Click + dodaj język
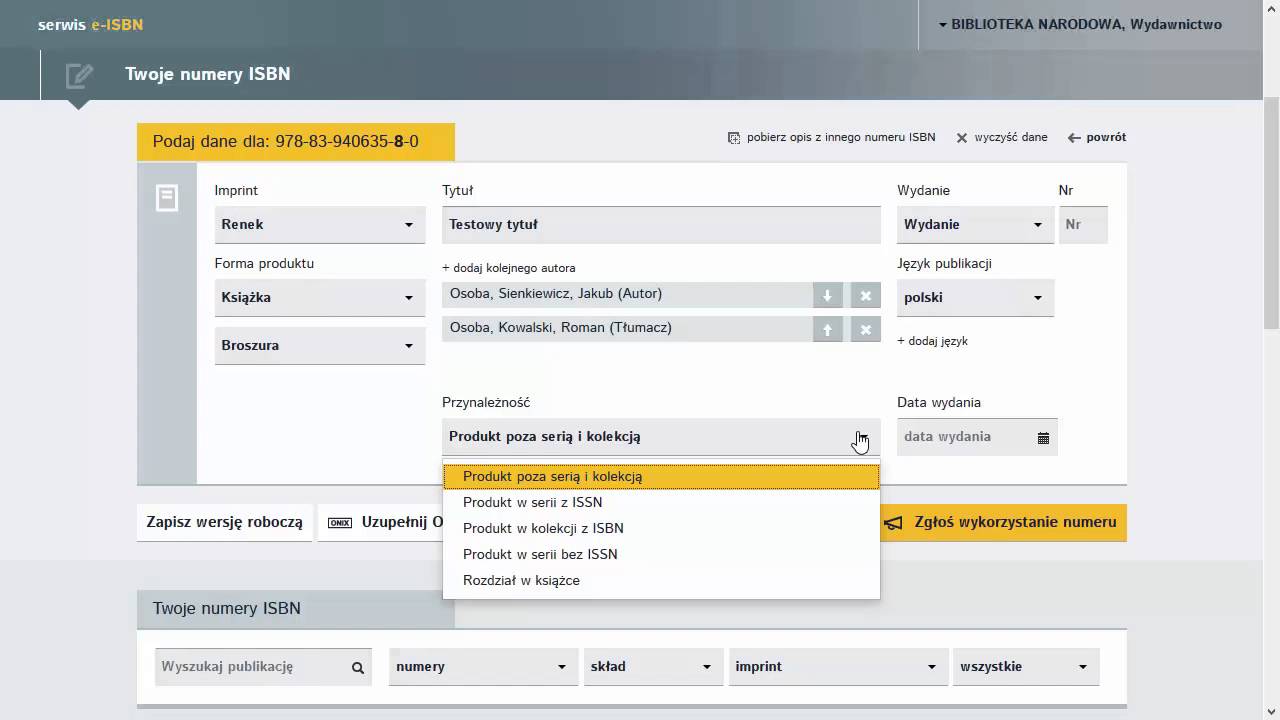 pos(932,341)
